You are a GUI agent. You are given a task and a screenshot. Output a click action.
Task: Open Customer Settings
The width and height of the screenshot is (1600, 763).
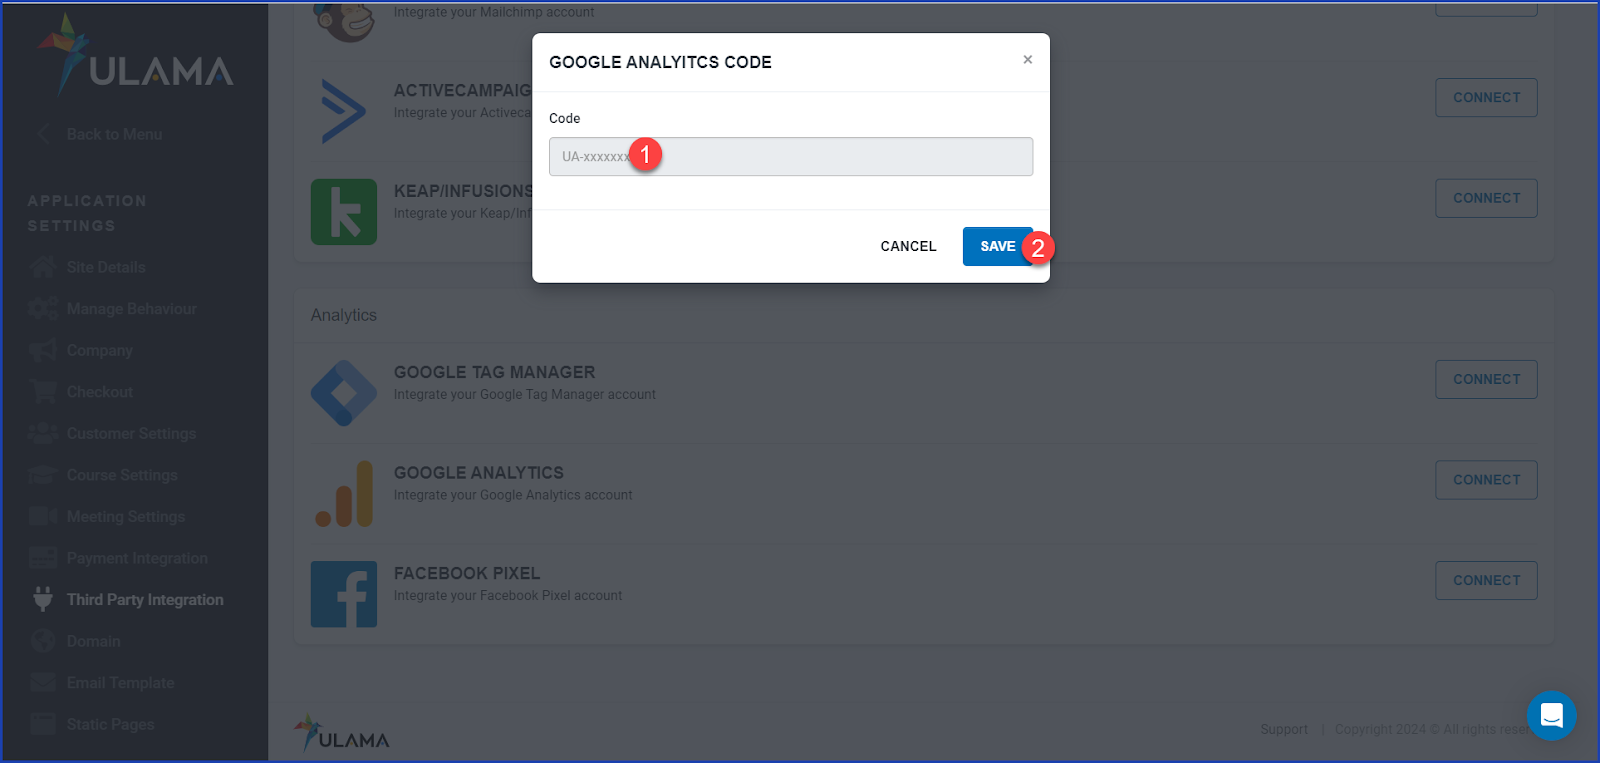131,433
